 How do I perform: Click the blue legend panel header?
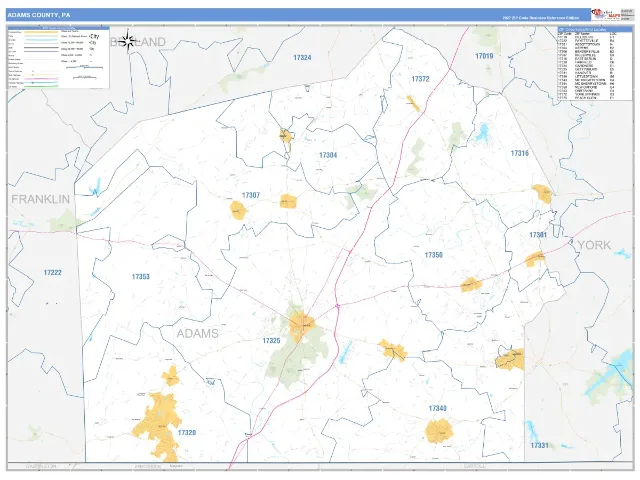(x=59, y=28)
